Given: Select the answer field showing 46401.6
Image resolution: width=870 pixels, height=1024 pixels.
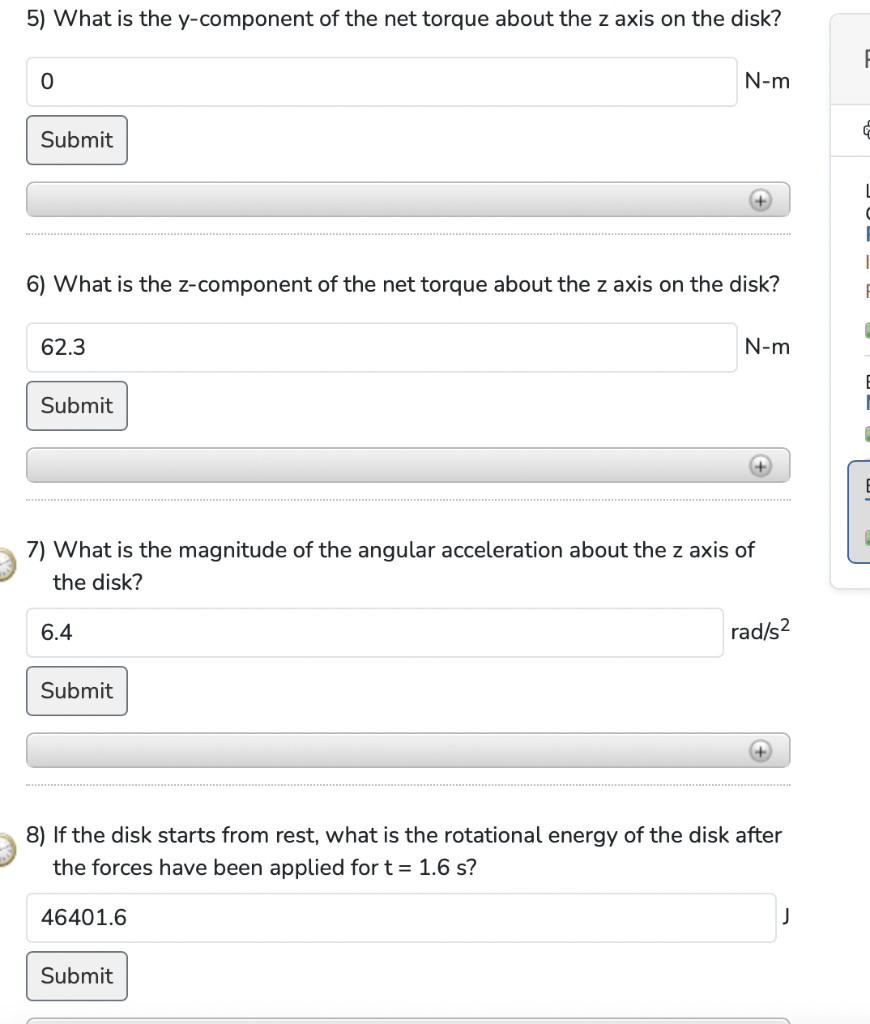Looking at the screenshot, I should tap(400, 917).
